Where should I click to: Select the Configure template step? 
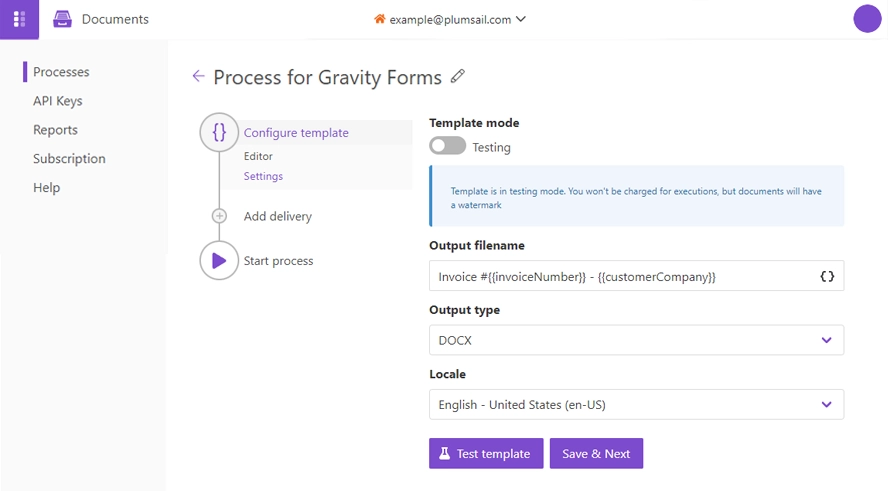(x=296, y=133)
